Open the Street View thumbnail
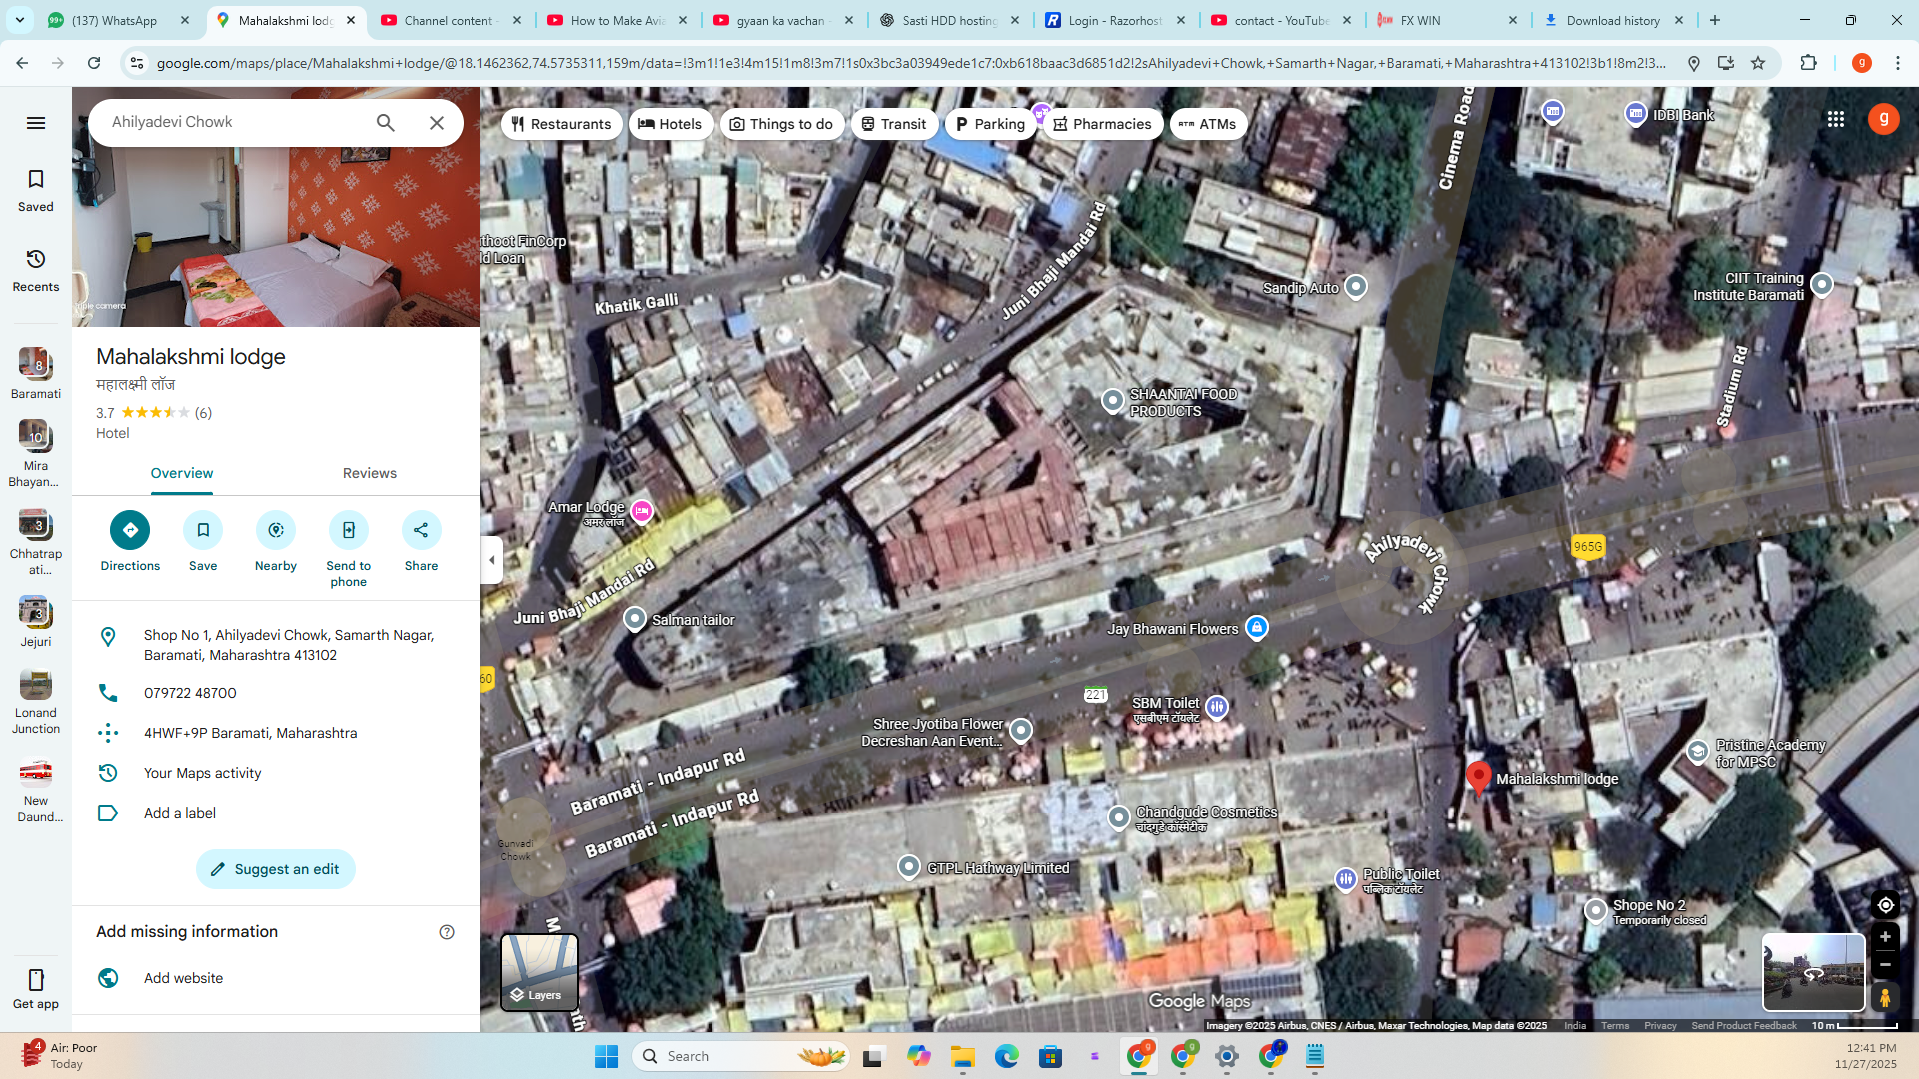The image size is (1919, 1079). pyautogui.click(x=1812, y=972)
